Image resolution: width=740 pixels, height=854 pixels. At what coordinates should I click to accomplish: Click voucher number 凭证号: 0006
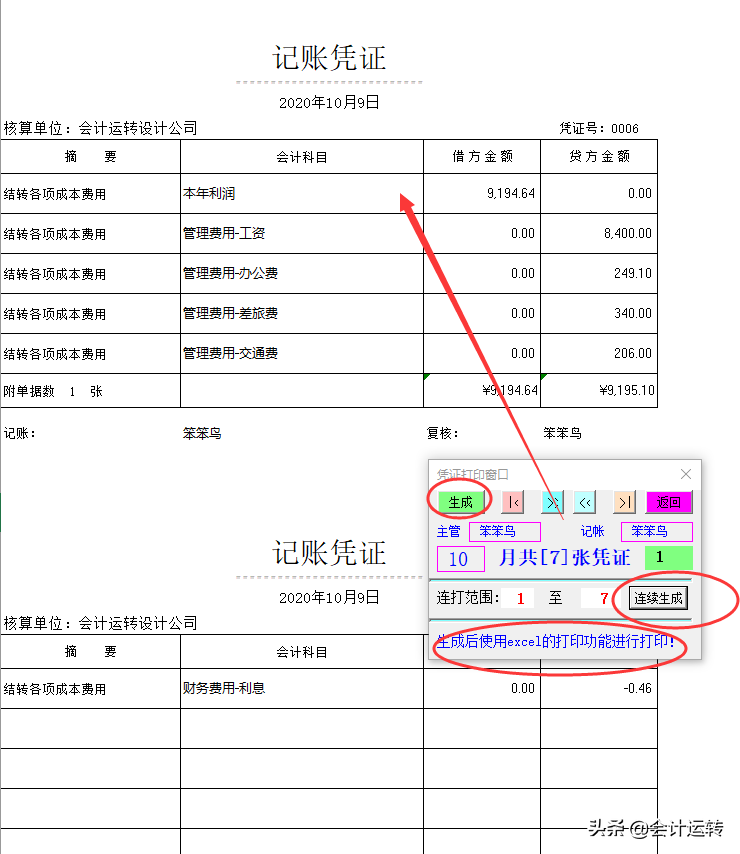click(x=599, y=129)
